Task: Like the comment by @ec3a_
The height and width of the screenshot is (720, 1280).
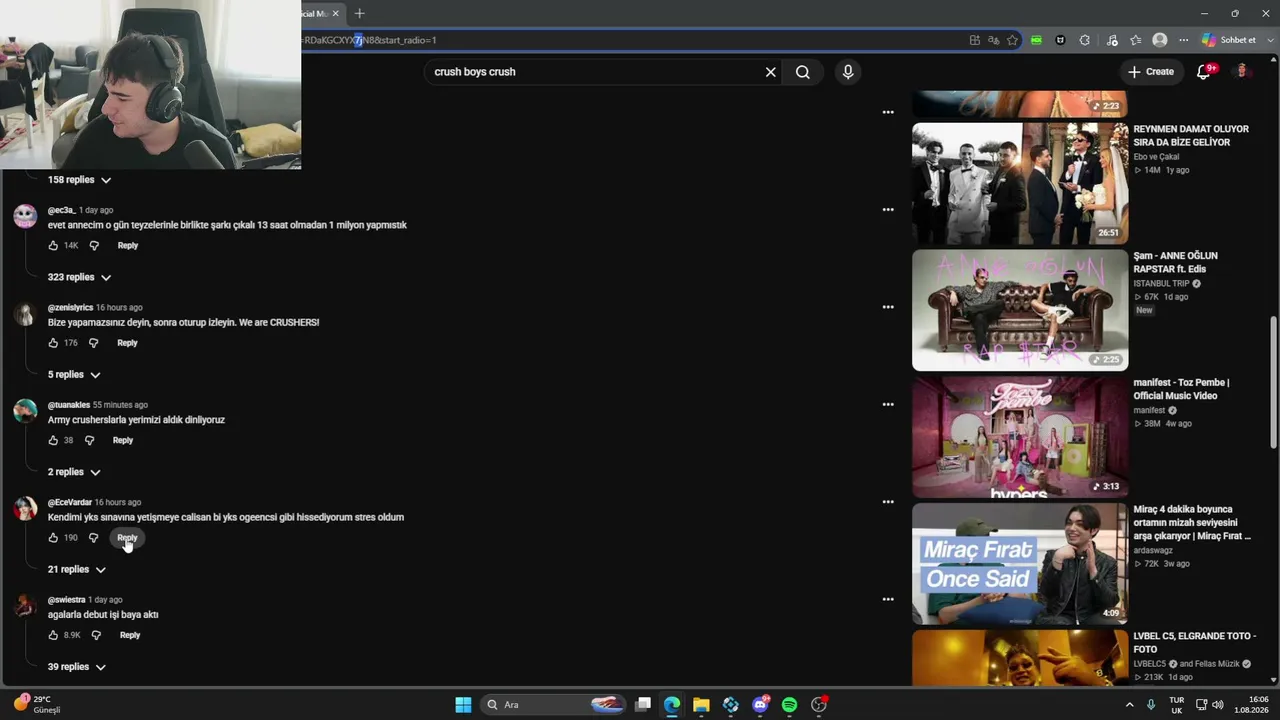Action: click(x=53, y=246)
